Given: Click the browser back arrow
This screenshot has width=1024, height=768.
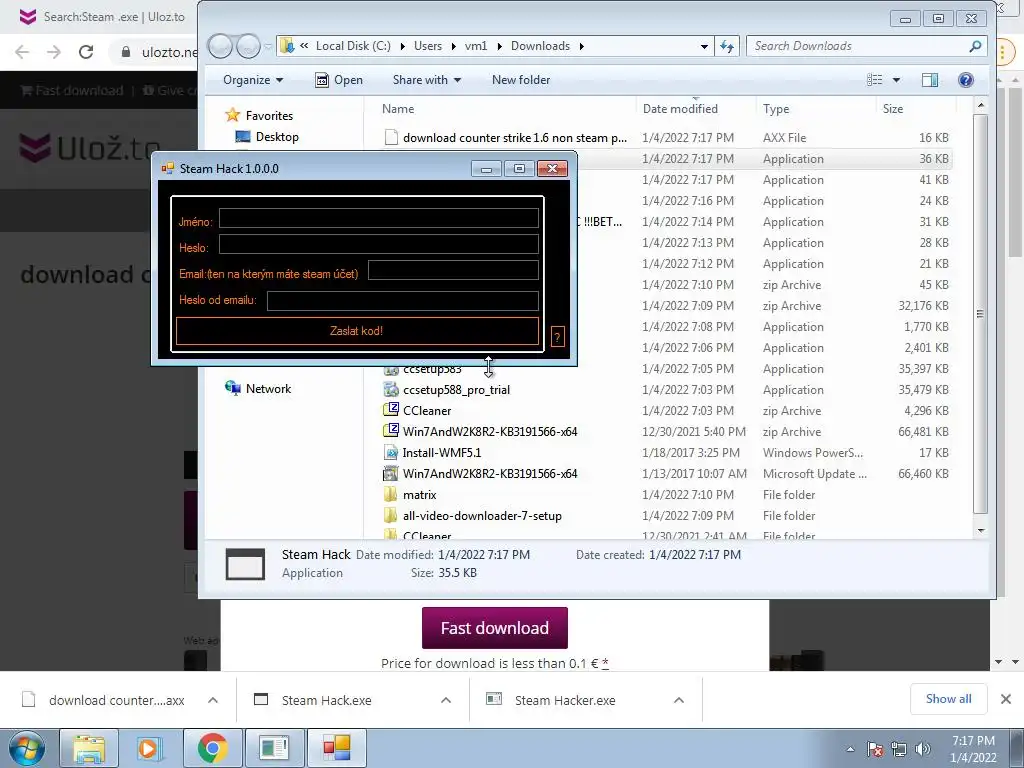Looking at the screenshot, I should coord(22,52).
